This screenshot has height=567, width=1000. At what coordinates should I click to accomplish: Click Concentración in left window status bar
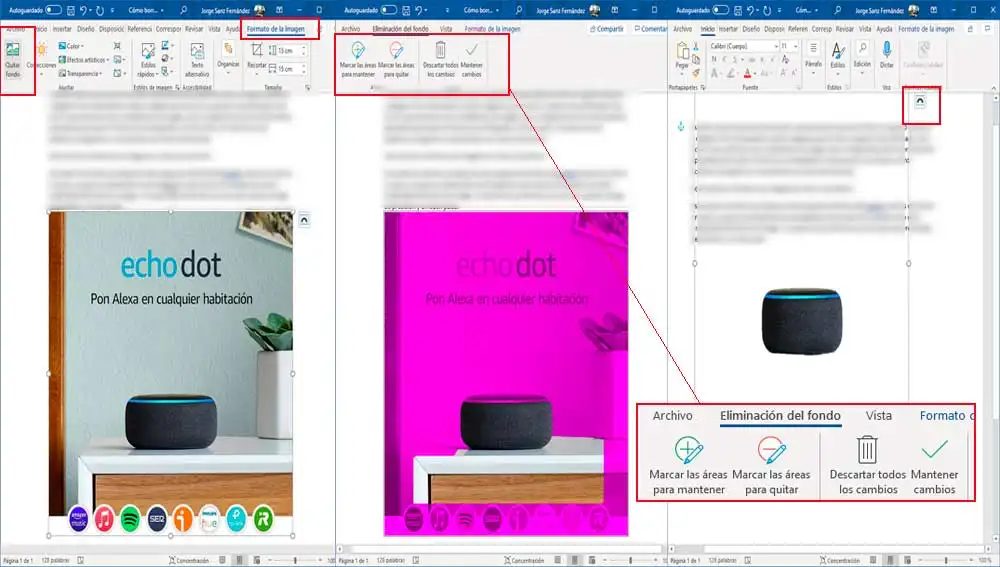(189, 560)
